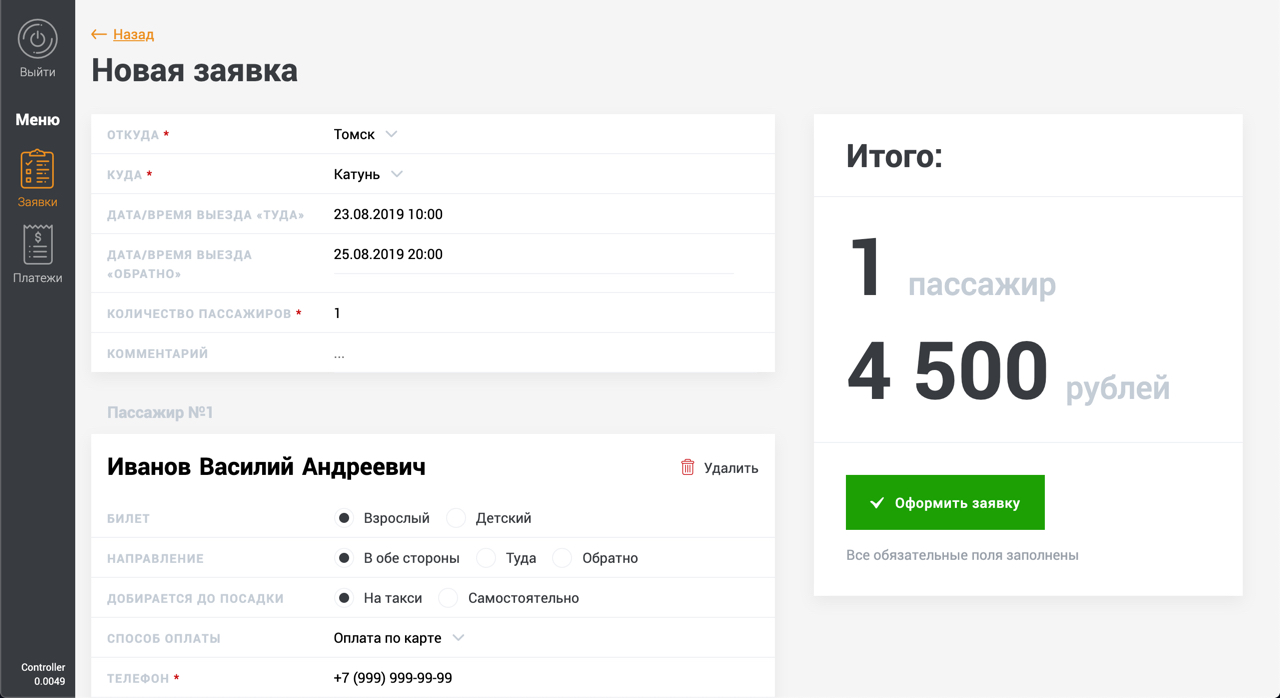1280x698 pixels.
Task: Click the Удалить passenger text
Action: (731, 468)
